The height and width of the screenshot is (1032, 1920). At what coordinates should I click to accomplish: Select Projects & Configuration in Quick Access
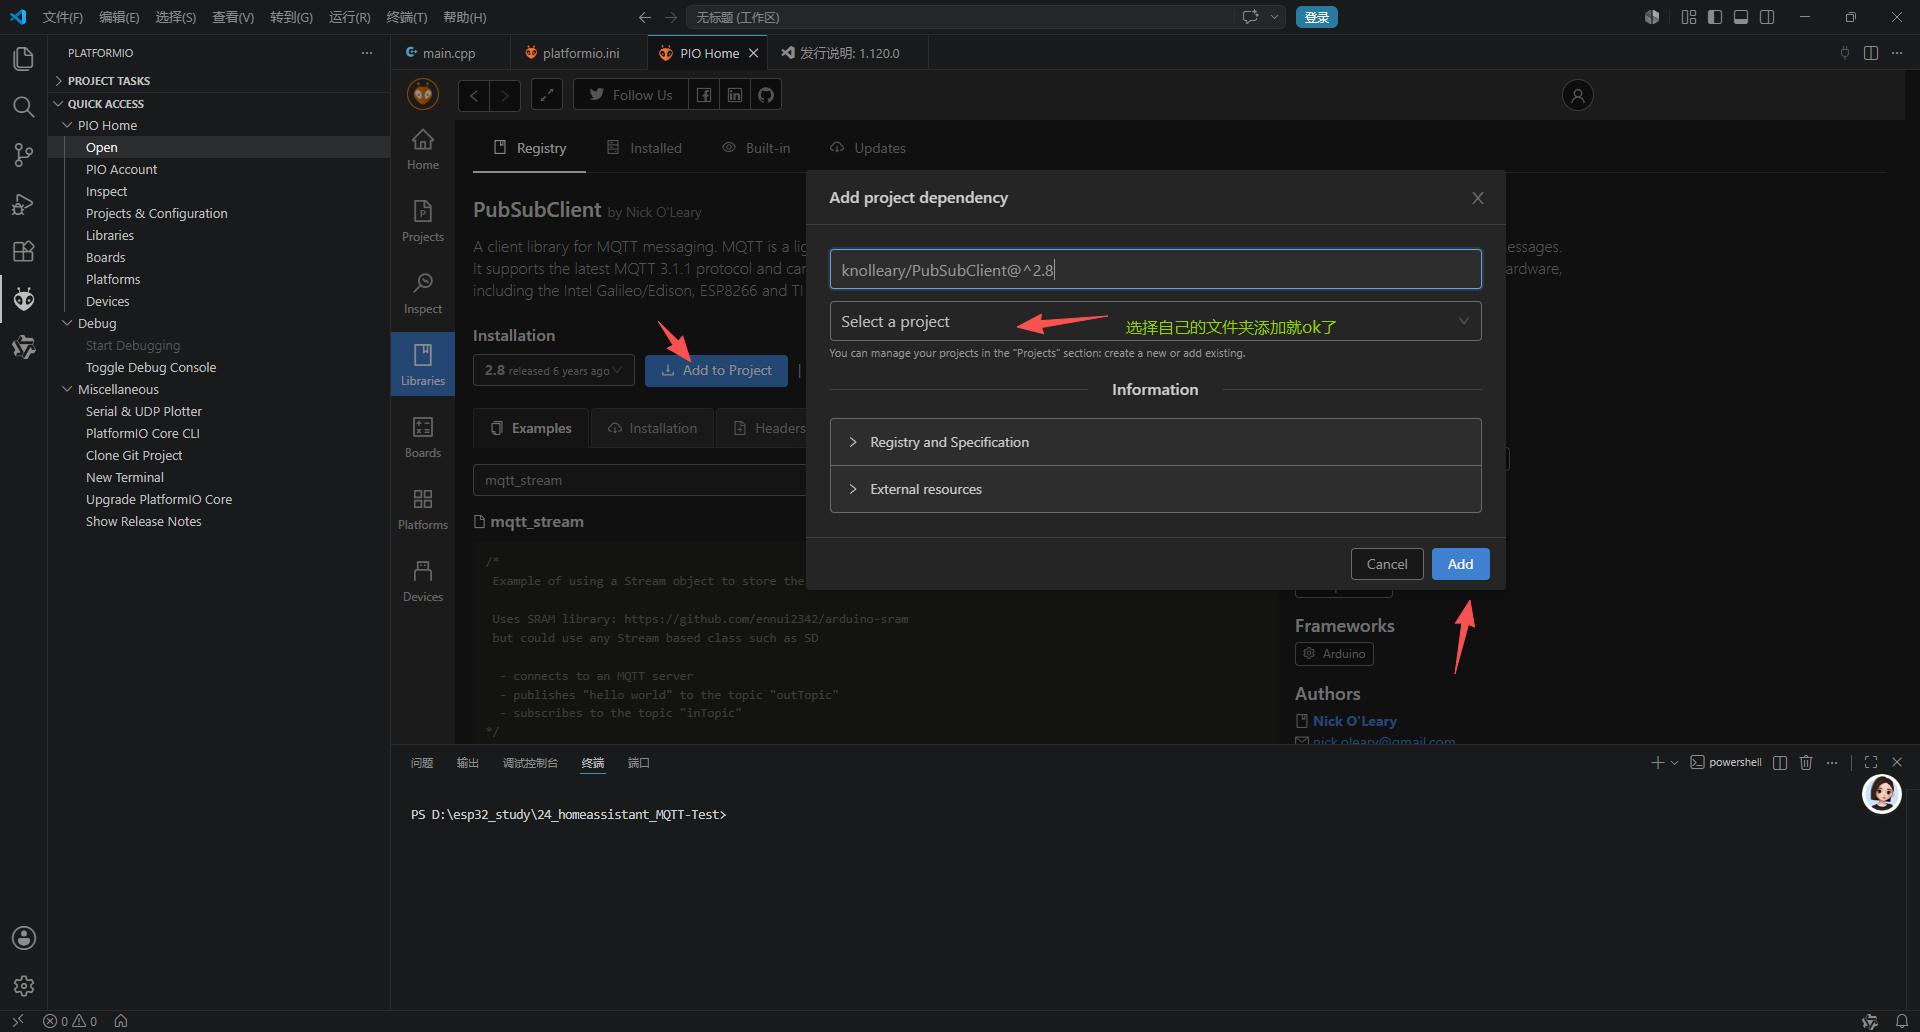click(156, 213)
